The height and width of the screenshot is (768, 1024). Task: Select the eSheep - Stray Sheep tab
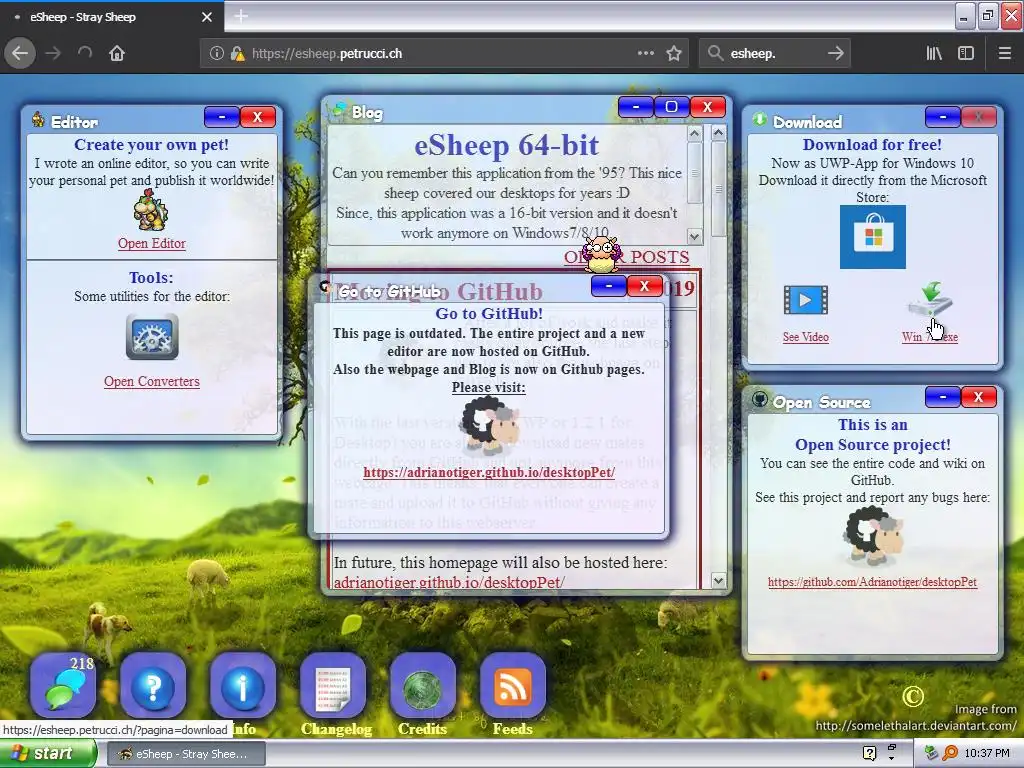[111, 17]
